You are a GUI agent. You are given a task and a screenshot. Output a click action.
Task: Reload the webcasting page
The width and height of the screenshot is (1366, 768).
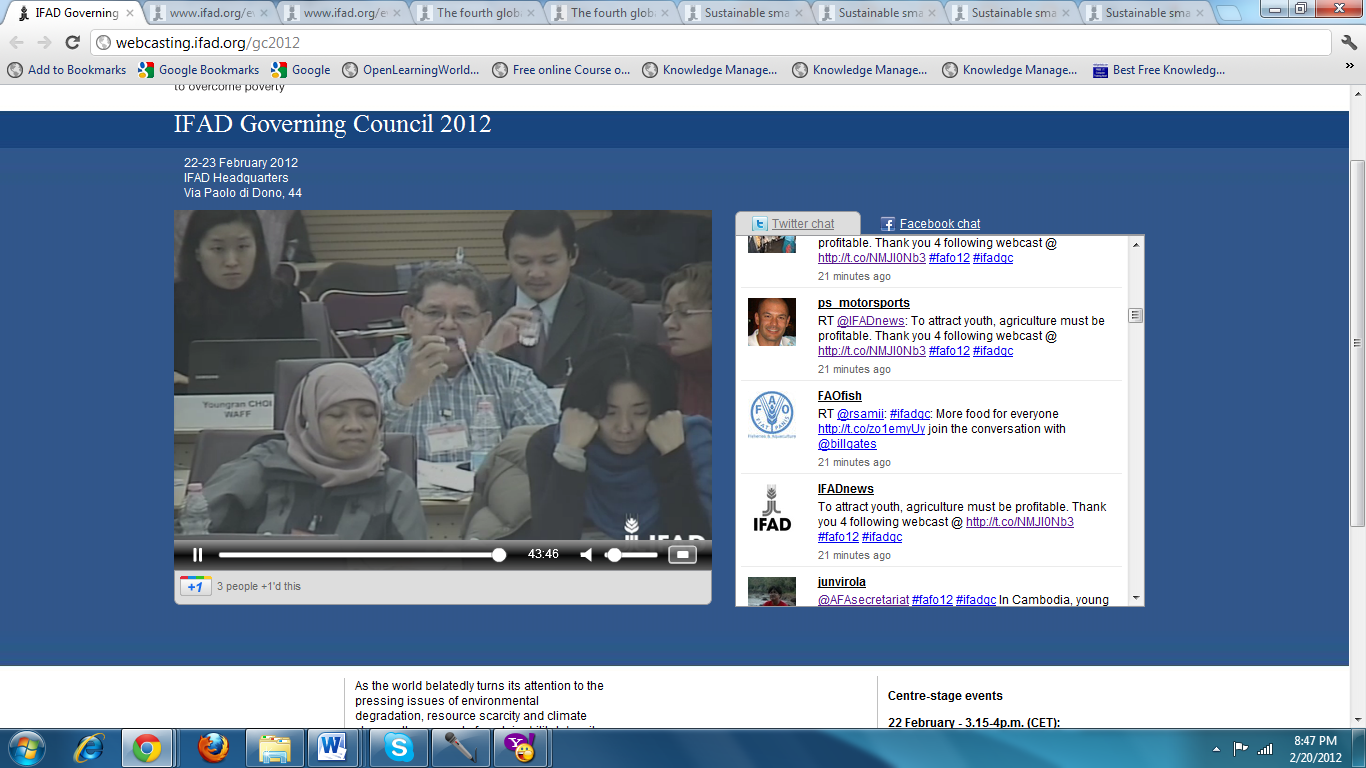(x=72, y=43)
